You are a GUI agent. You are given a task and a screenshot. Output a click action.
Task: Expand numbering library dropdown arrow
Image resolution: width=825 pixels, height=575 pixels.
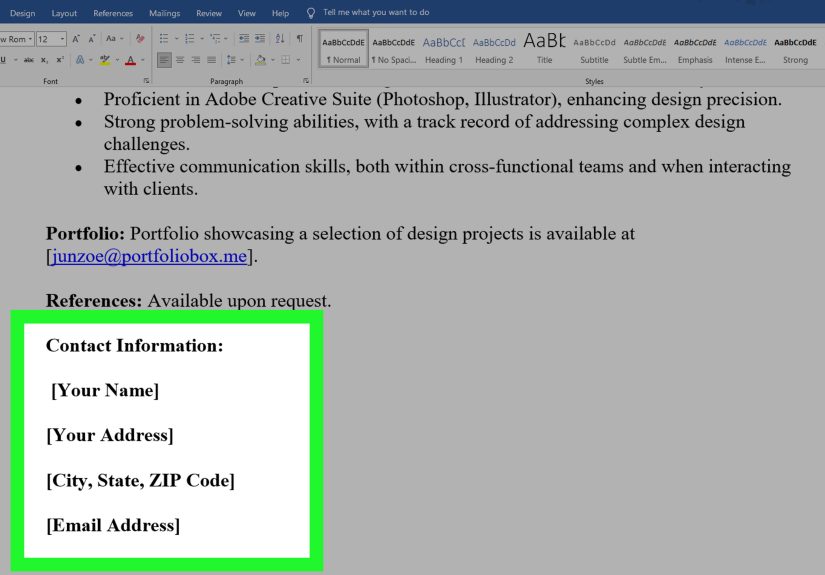[202, 39]
